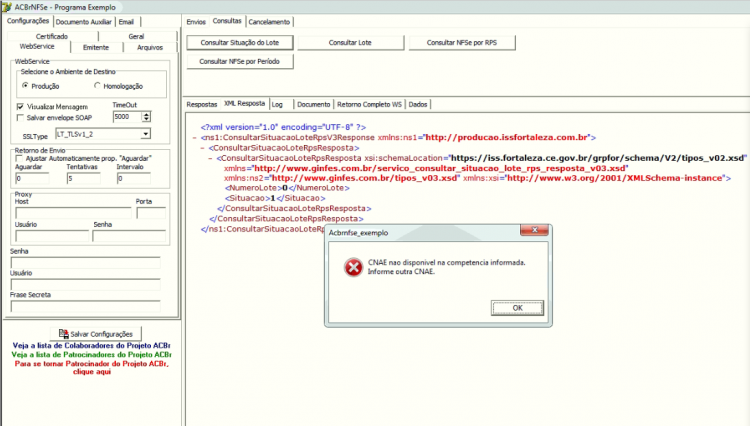Image resolution: width=750 pixels, height=426 pixels.
Task: Open Retorno Completo WS tab
Action: (x=369, y=104)
